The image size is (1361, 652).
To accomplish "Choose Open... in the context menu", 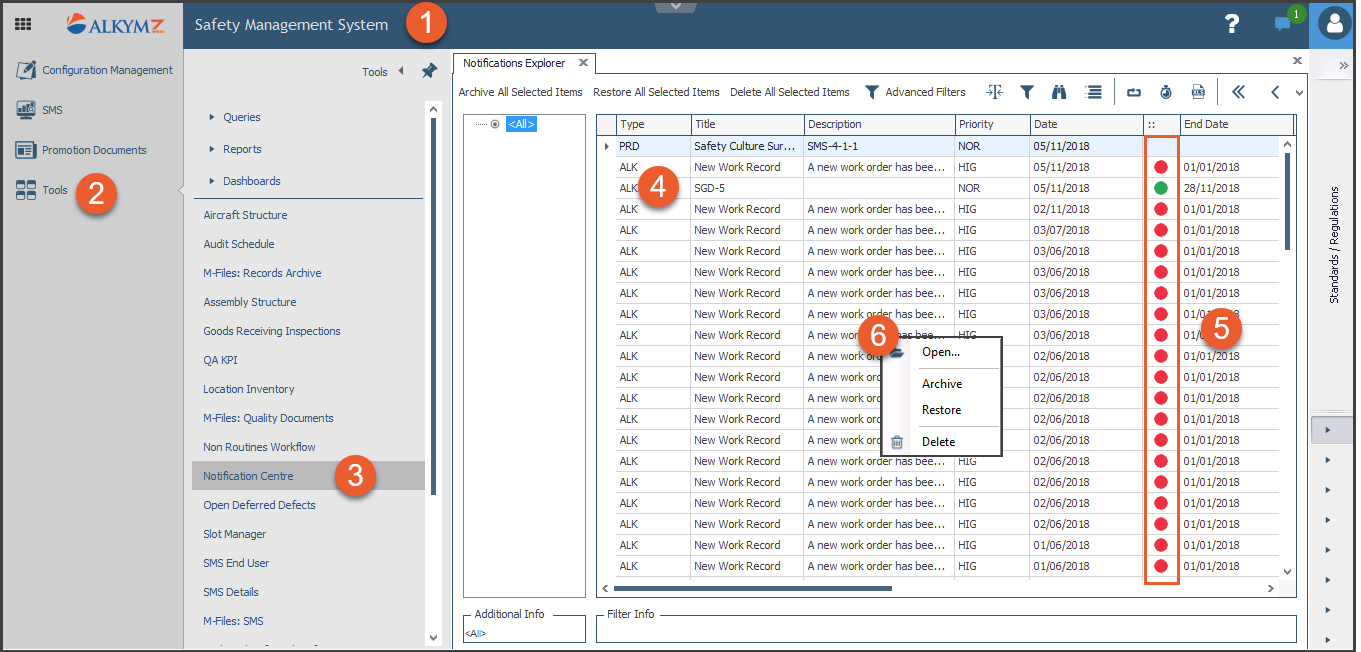I will 941,352.
